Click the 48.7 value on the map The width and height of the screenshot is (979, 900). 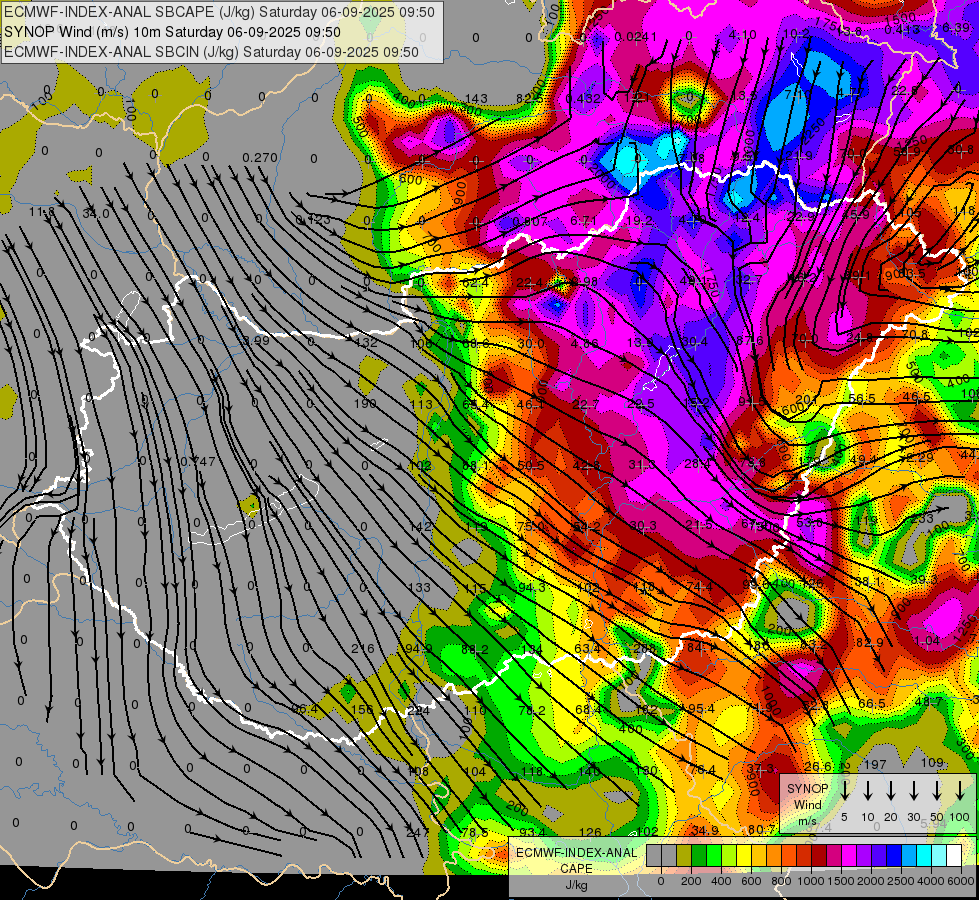click(928, 702)
